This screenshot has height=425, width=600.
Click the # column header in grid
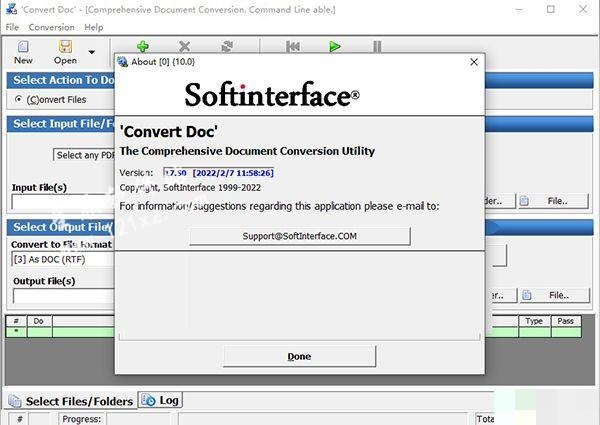[x=16, y=321]
